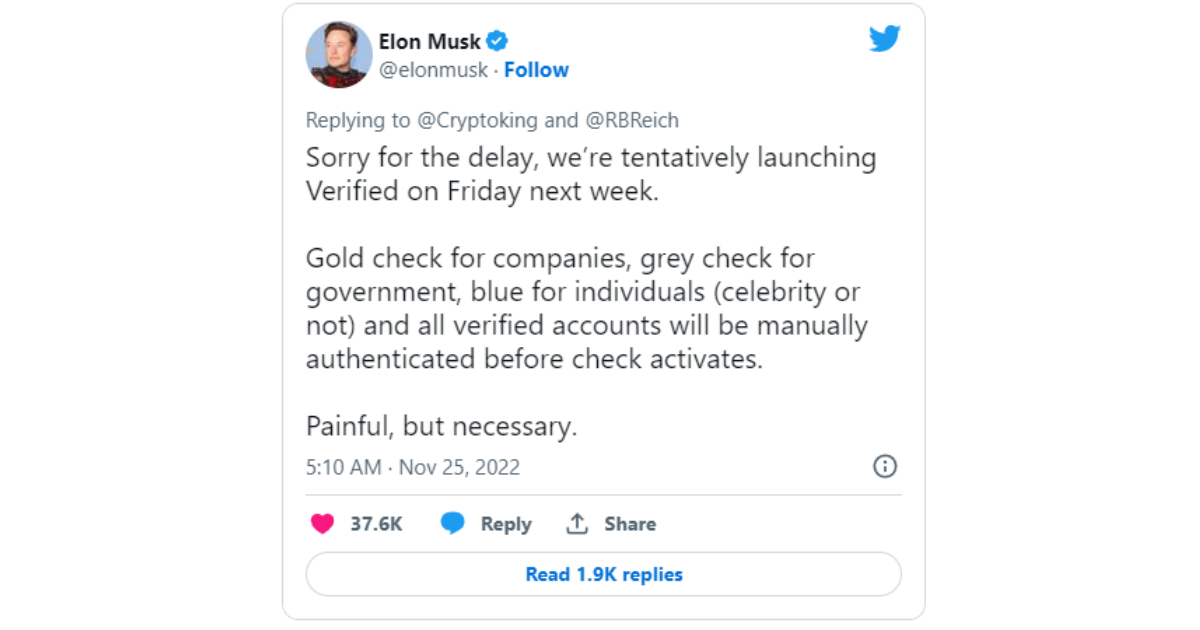Click the 37.6K likes count

tap(376, 524)
